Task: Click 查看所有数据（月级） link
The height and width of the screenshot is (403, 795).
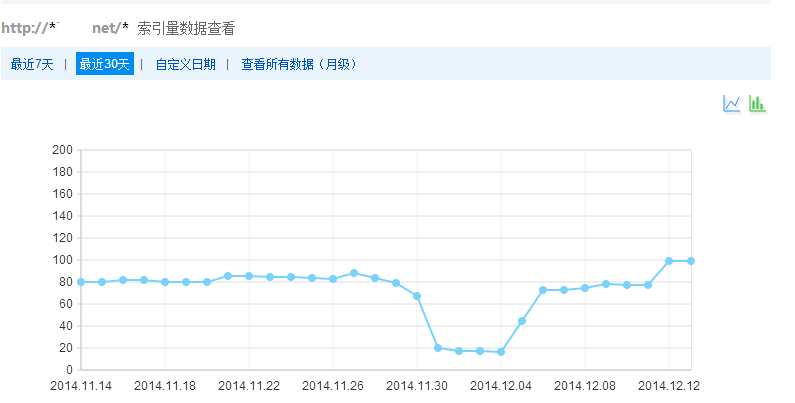Action: [x=298, y=64]
